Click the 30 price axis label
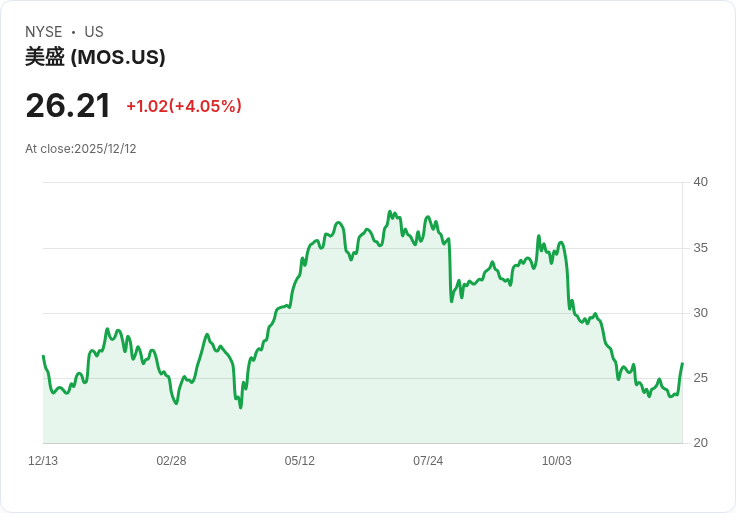Screen dimensions: 736x513 pyautogui.click(x=701, y=313)
